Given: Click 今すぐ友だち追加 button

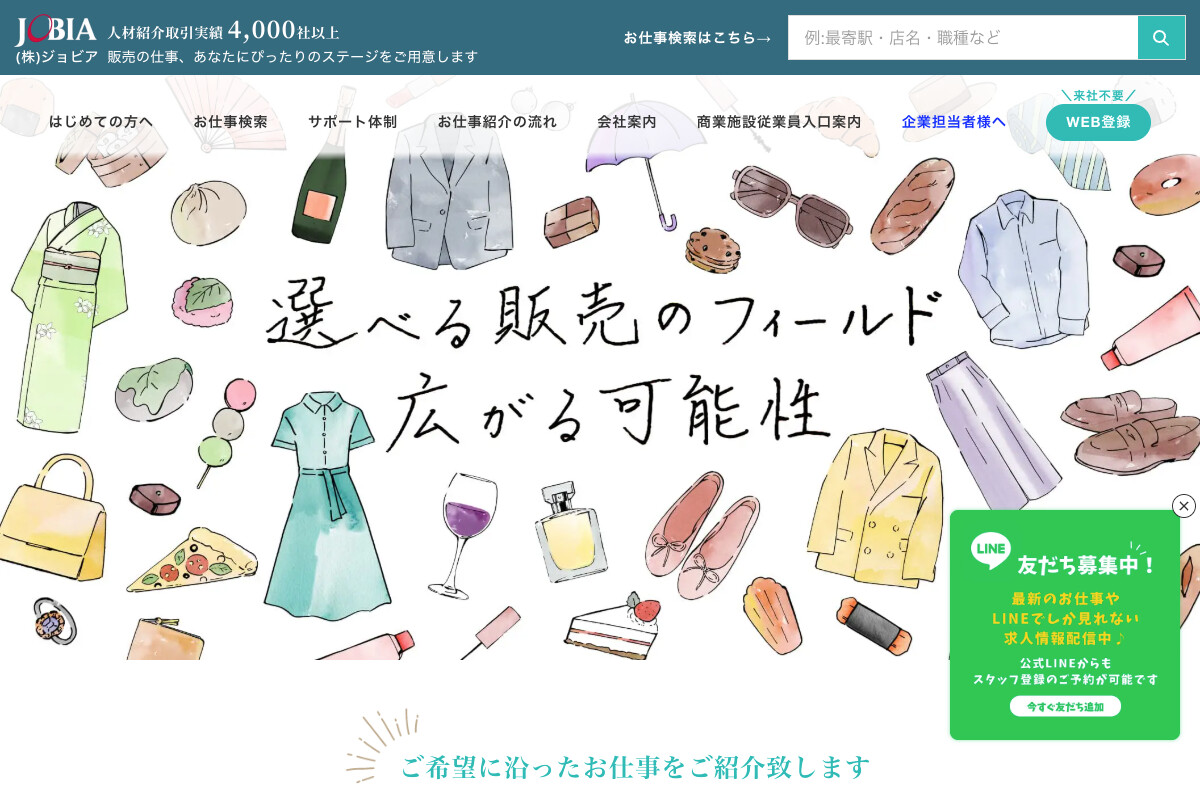Looking at the screenshot, I should (1065, 706).
